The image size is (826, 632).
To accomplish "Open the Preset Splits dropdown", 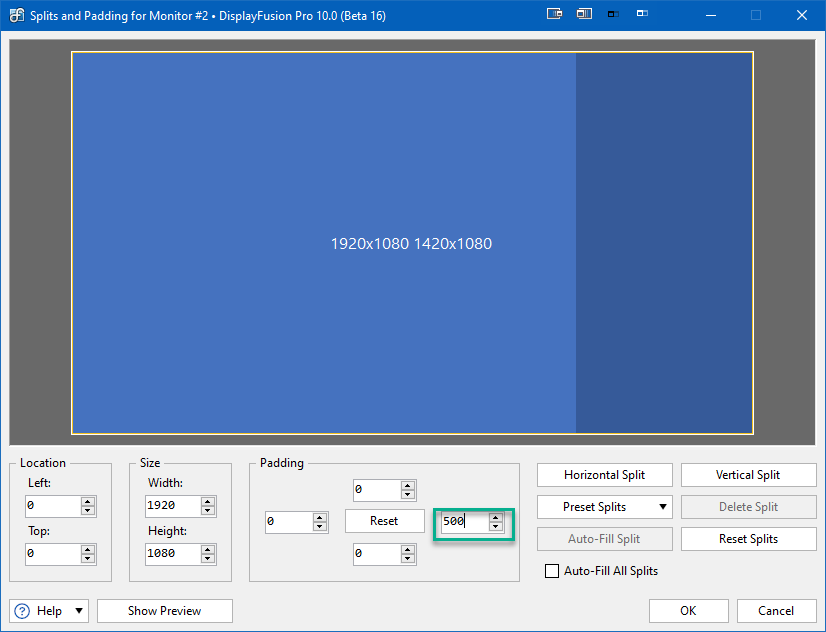I will [605, 507].
